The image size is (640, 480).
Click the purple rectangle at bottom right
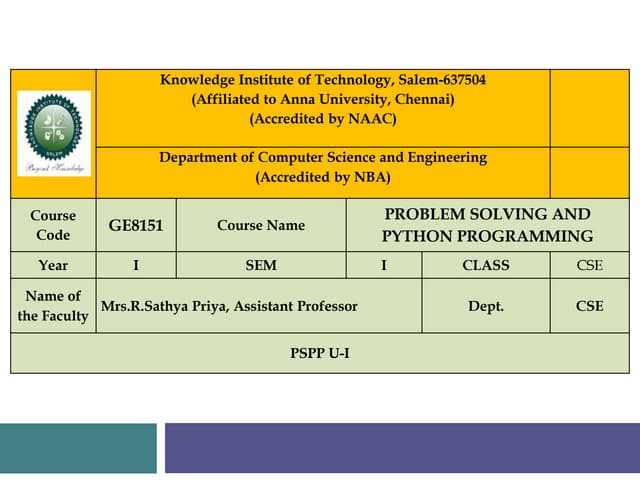pos(401,448)
